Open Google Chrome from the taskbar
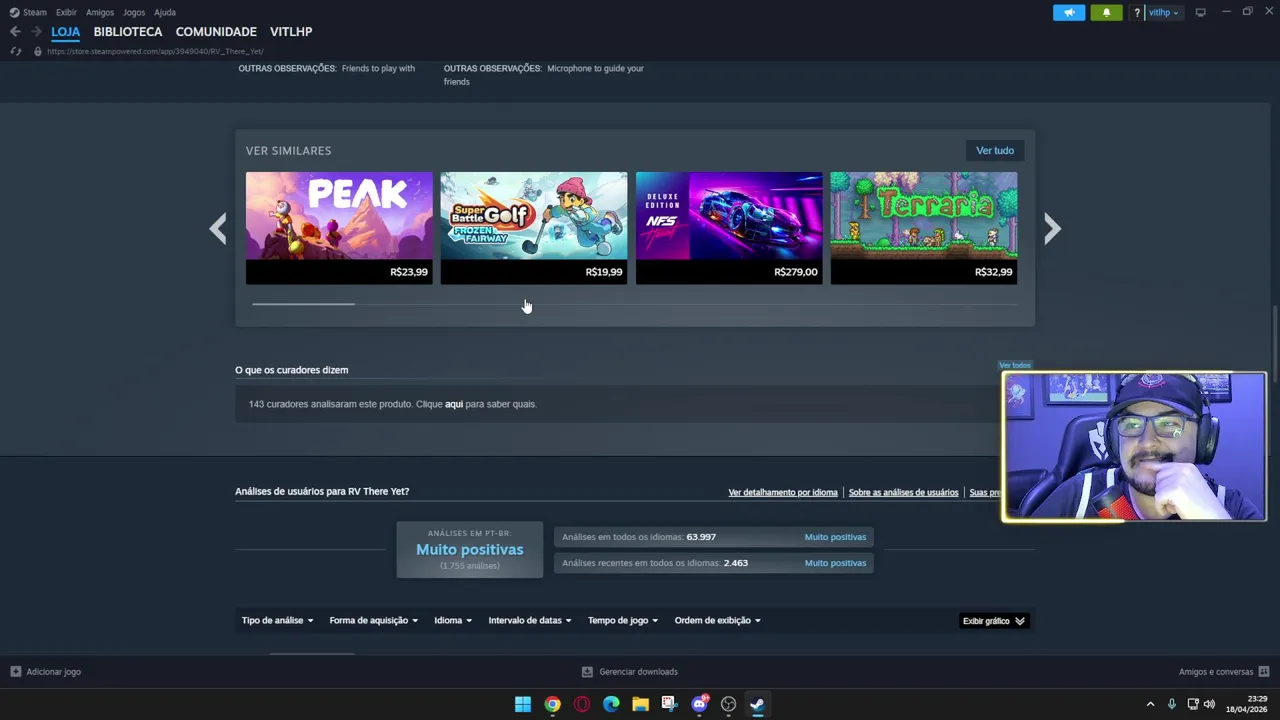This screenshot has height=720, width=1280. pos(552,704)
